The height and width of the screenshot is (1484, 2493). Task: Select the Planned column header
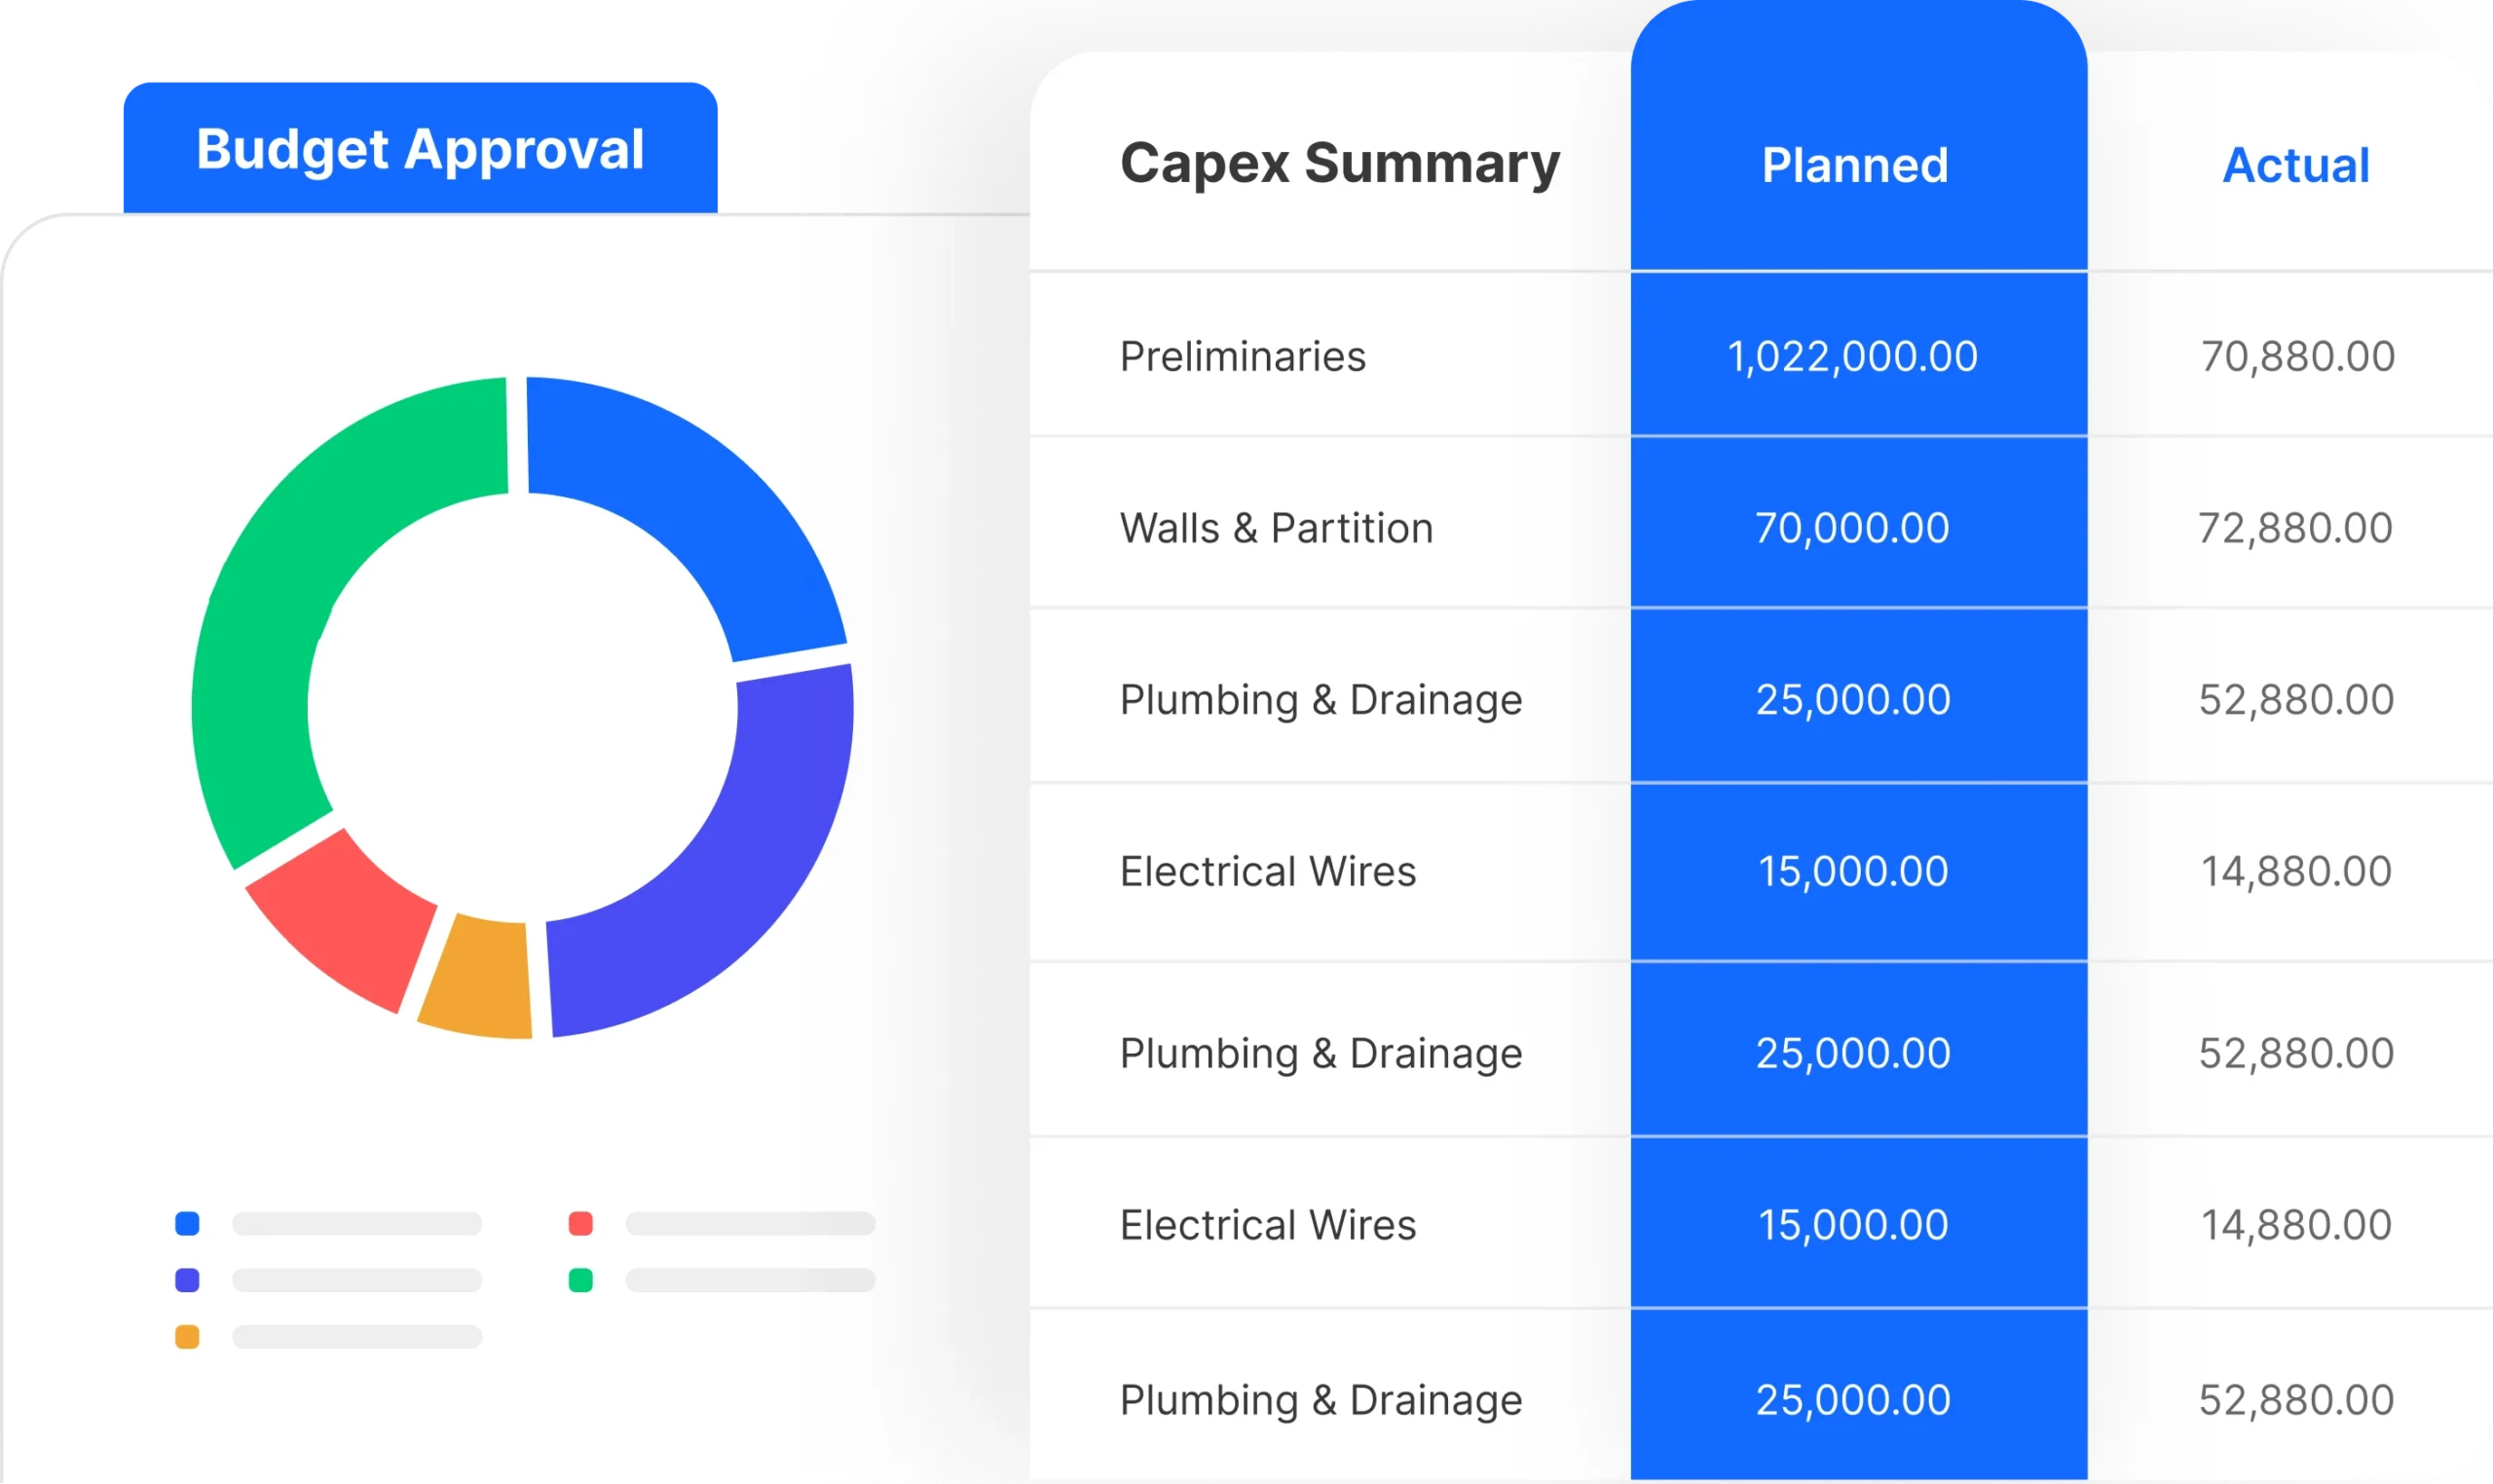tap(1855, 165)
